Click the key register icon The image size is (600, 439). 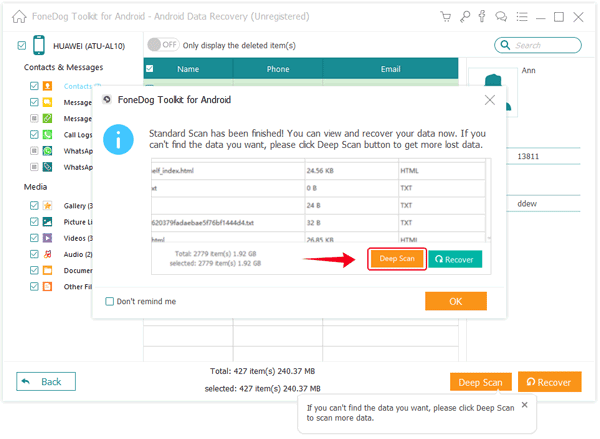pyautogui.click(x=465, y=16)
